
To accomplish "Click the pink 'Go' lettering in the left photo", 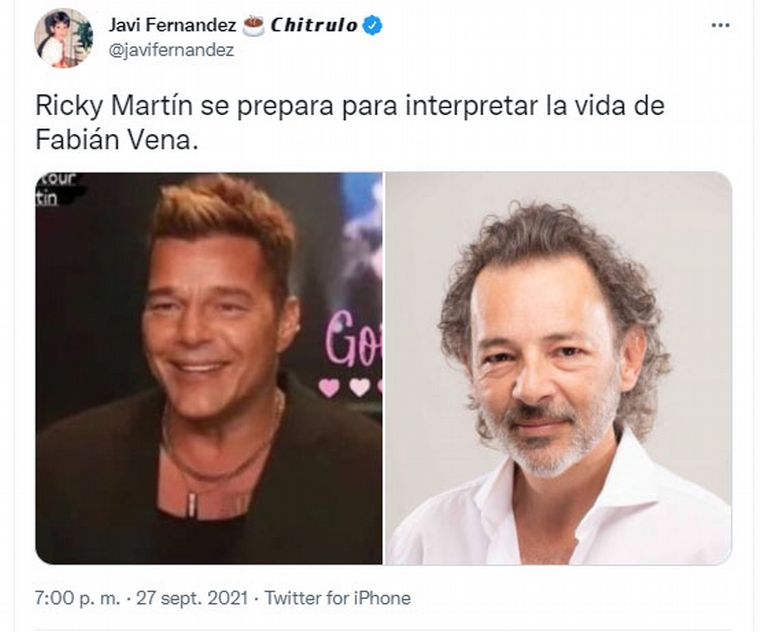I will coord(353,337).
